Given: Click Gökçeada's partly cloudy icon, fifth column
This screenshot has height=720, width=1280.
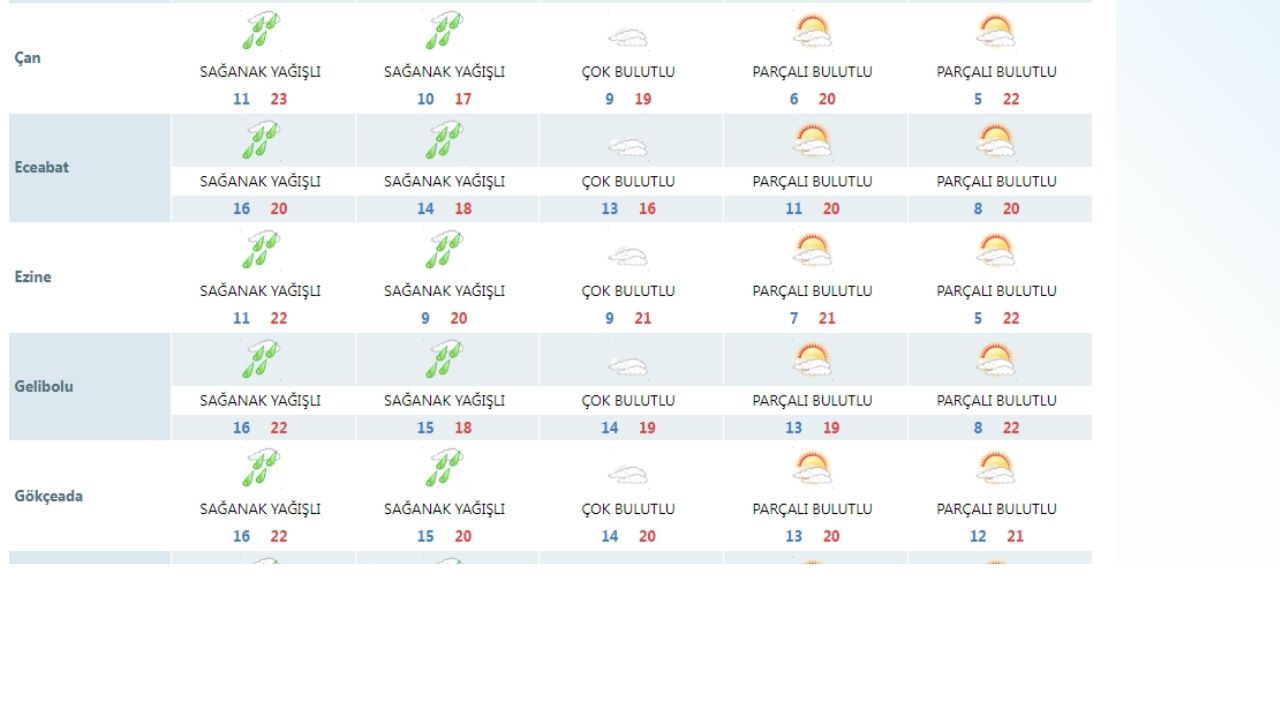Looking at the screenshot, I should coord(996,468).
